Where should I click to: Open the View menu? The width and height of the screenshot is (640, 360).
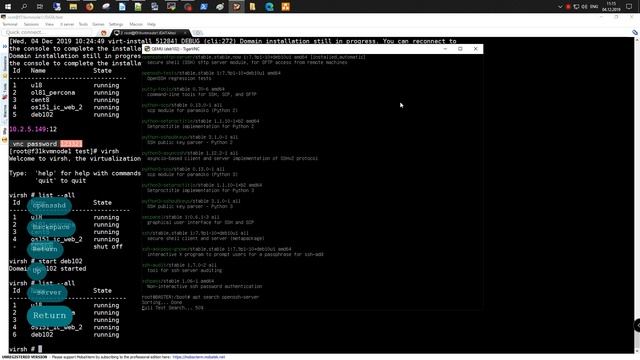tap(49, 24)
